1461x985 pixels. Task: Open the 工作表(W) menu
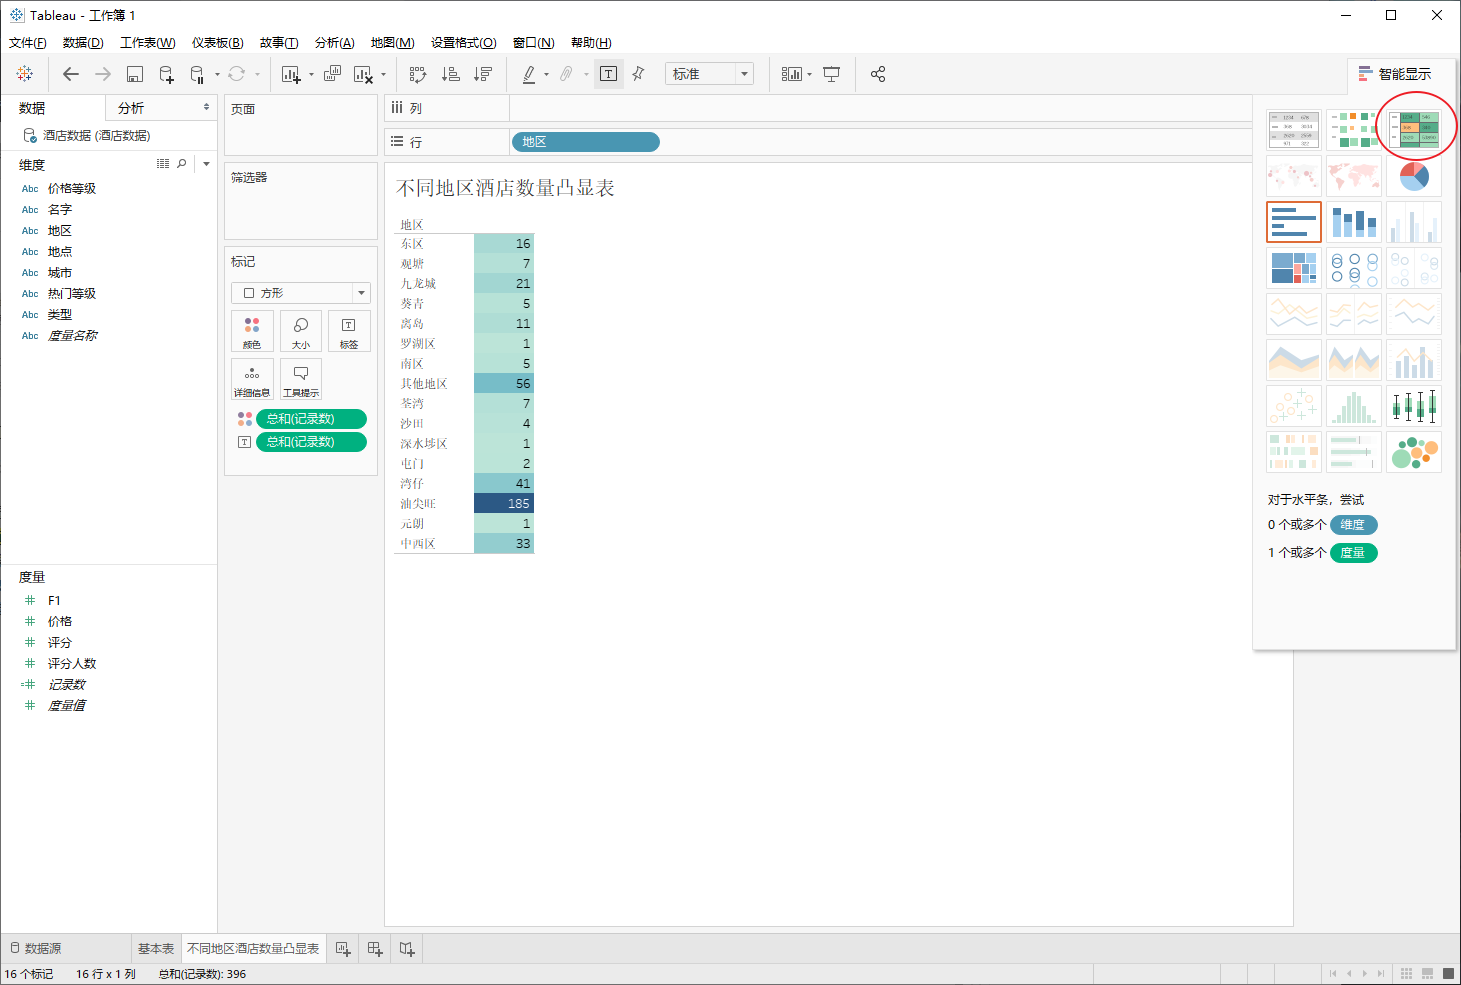(148, 43)
